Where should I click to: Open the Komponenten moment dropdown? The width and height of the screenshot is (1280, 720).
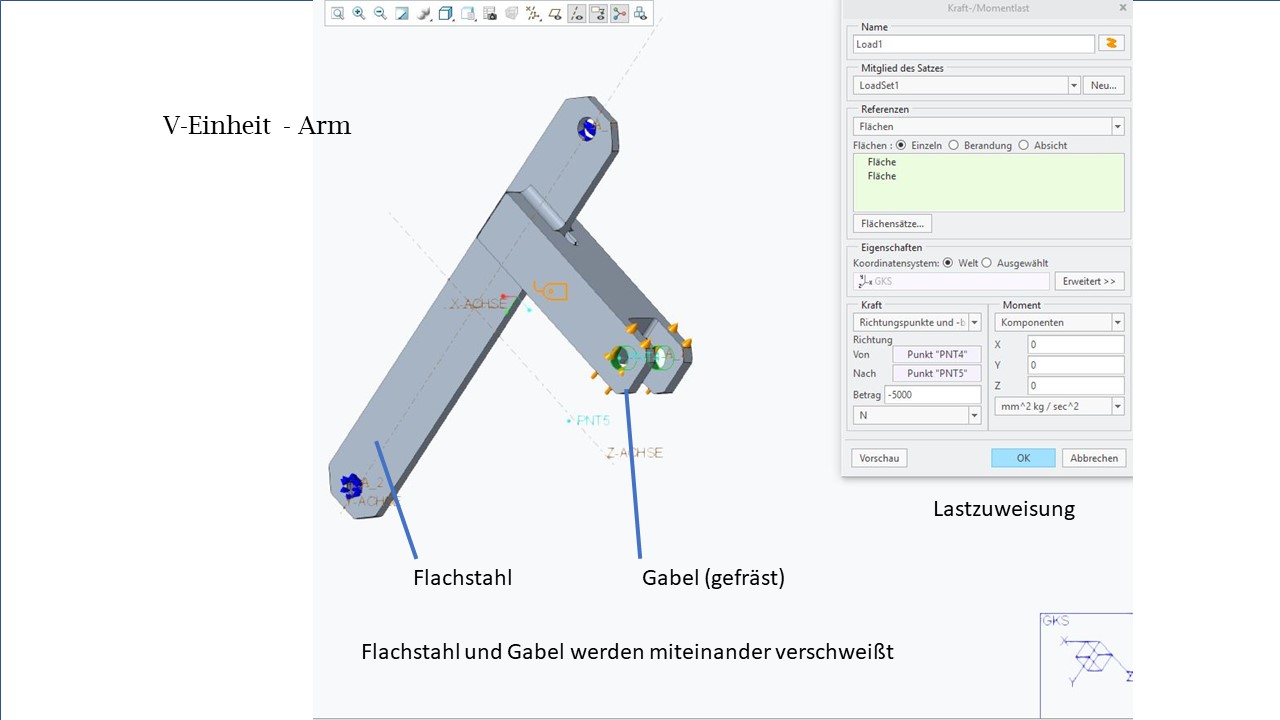1117,323
